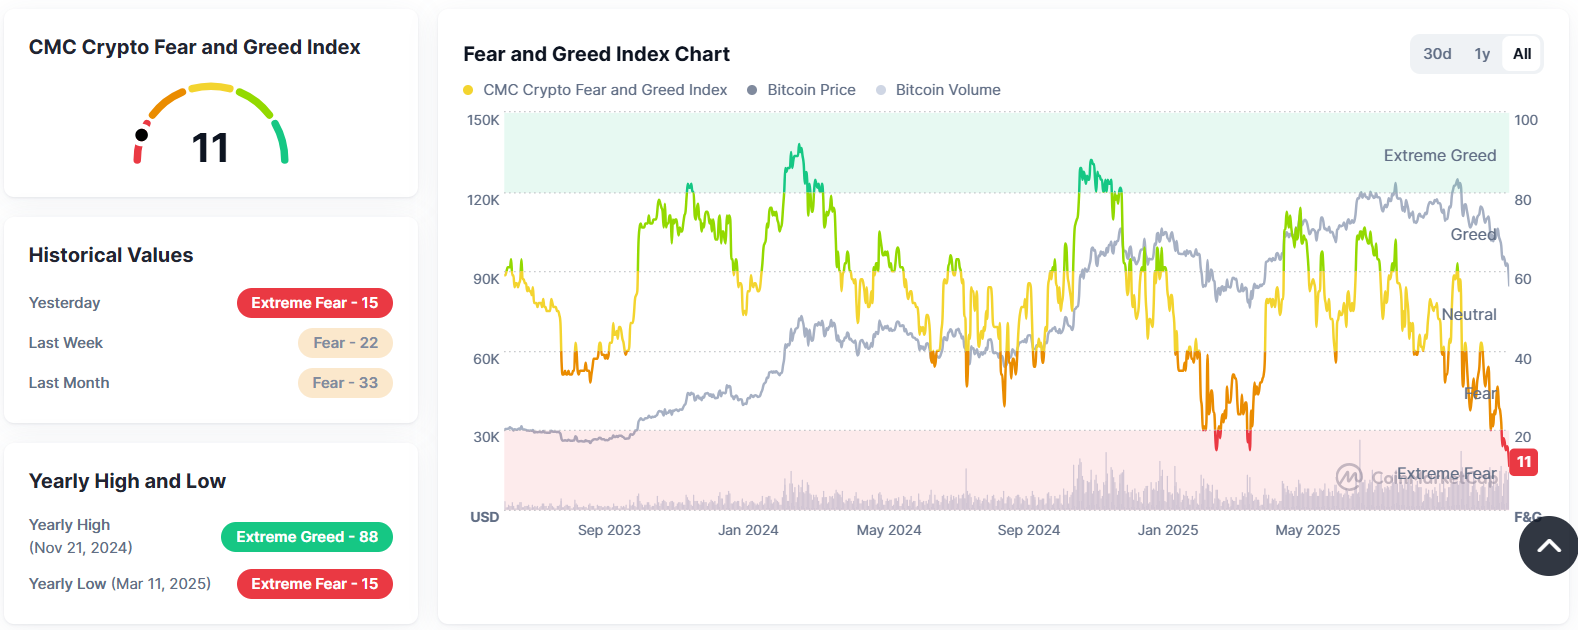Click the Extreme Greed - 88 yearly high badge
Viewport: 1578px width, 630px height.
click(306, 537)
